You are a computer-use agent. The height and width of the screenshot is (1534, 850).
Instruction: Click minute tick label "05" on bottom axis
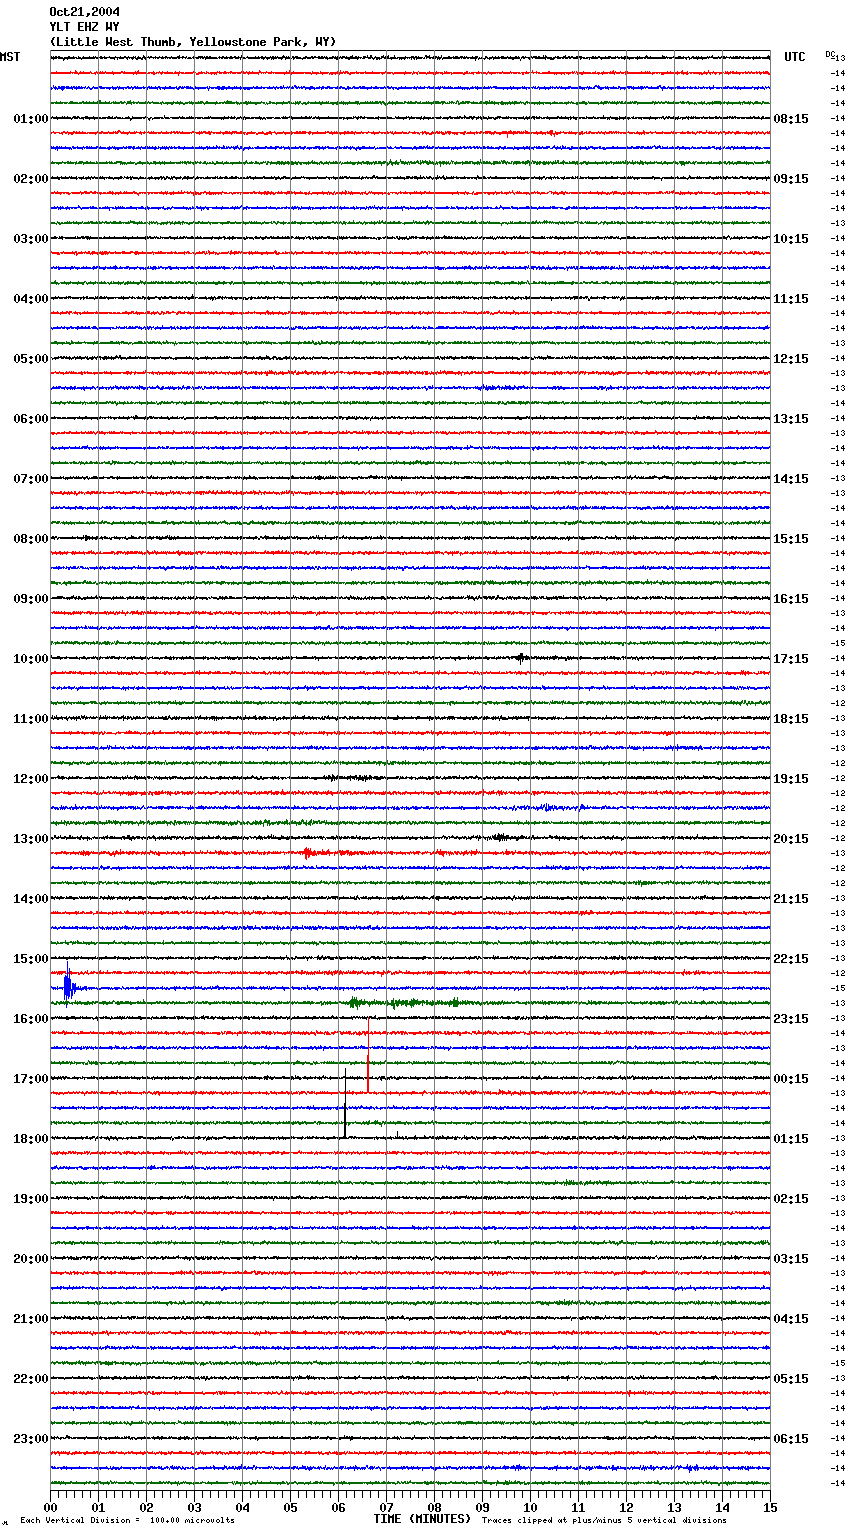coord(291,1507)
